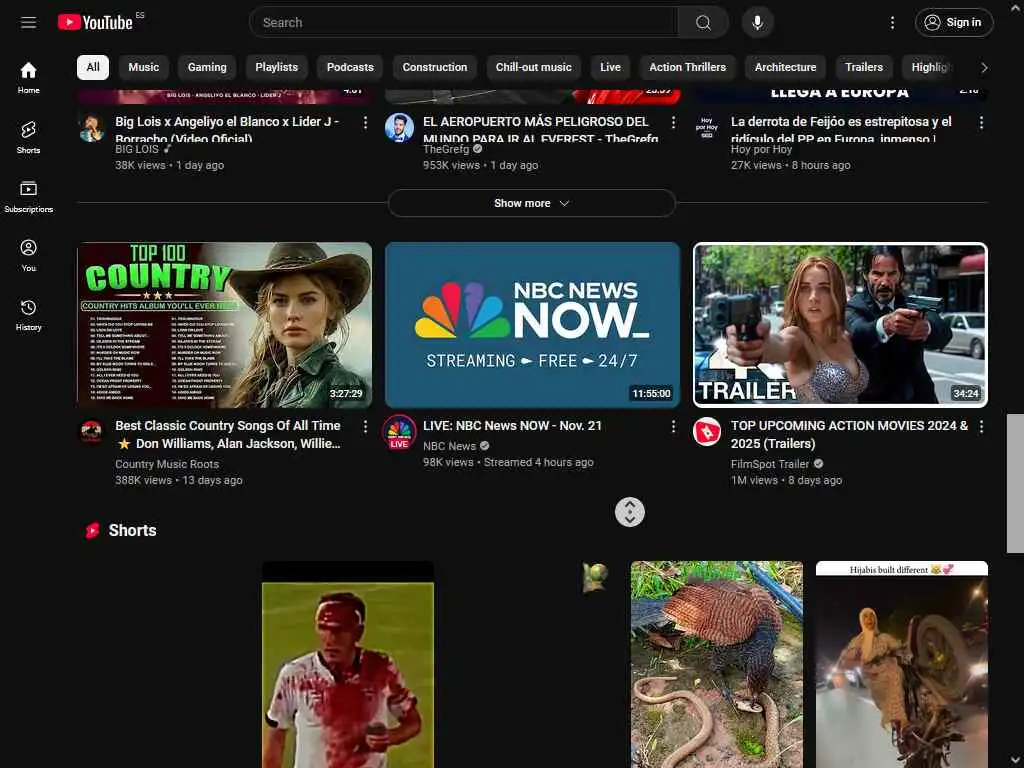
Task: Open the Hijabis built different Short
Action: (x=901, y=665)
